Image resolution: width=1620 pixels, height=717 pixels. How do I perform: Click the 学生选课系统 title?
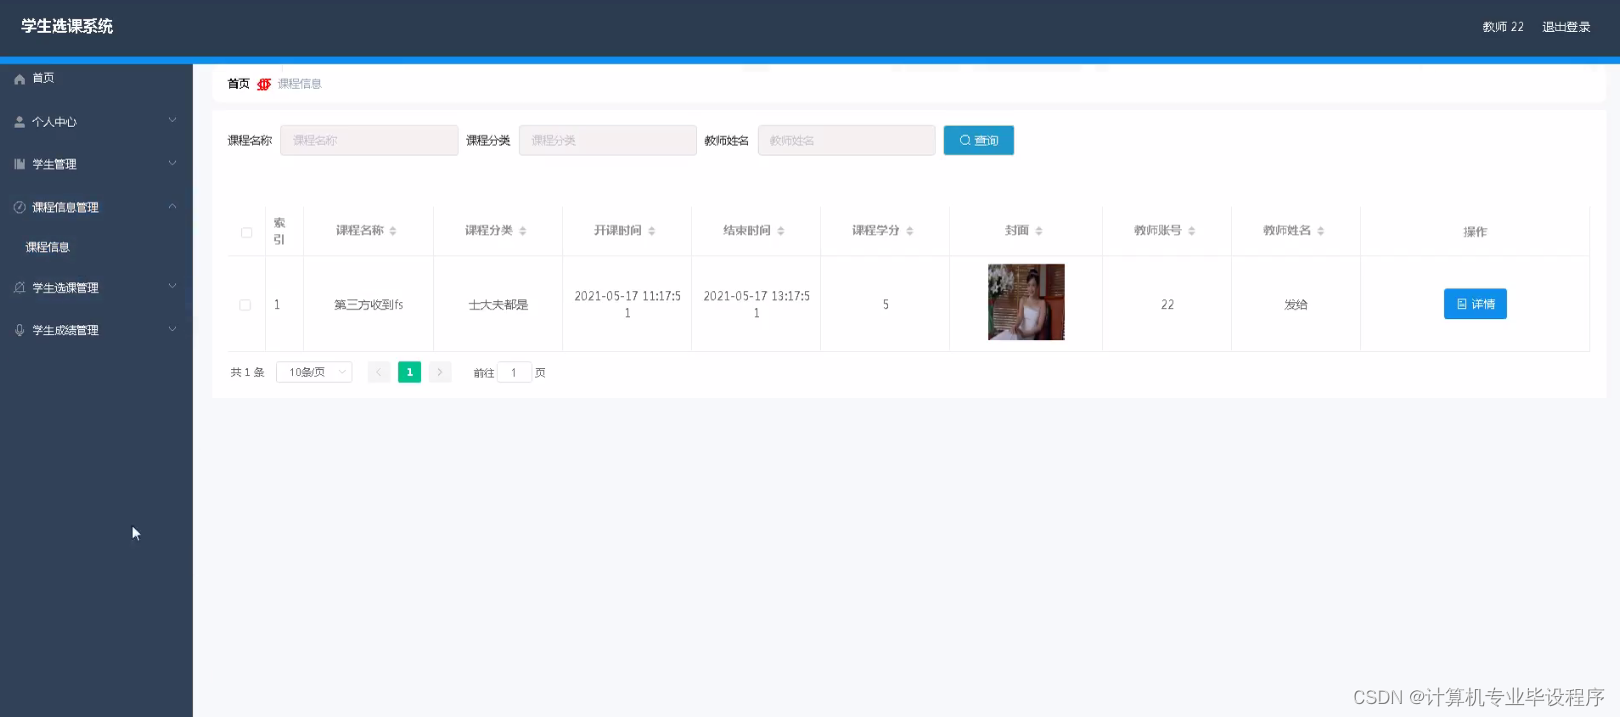(x=67, y=26)
